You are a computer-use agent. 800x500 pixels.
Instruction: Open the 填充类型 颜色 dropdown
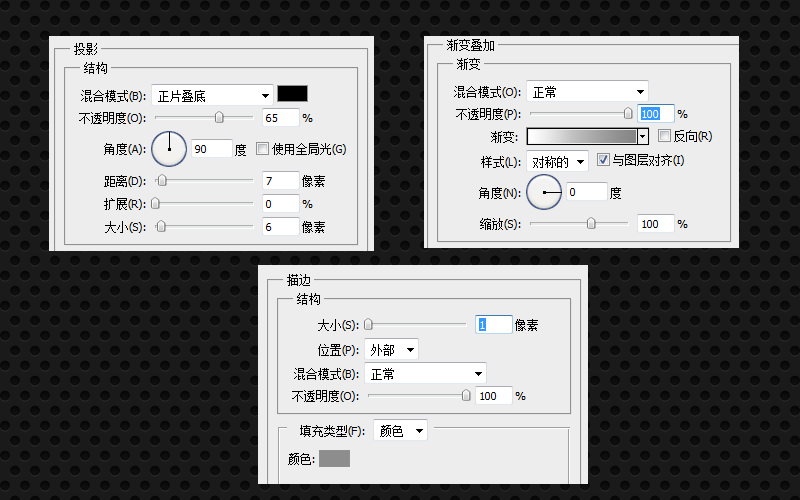(x=400, y=430)
